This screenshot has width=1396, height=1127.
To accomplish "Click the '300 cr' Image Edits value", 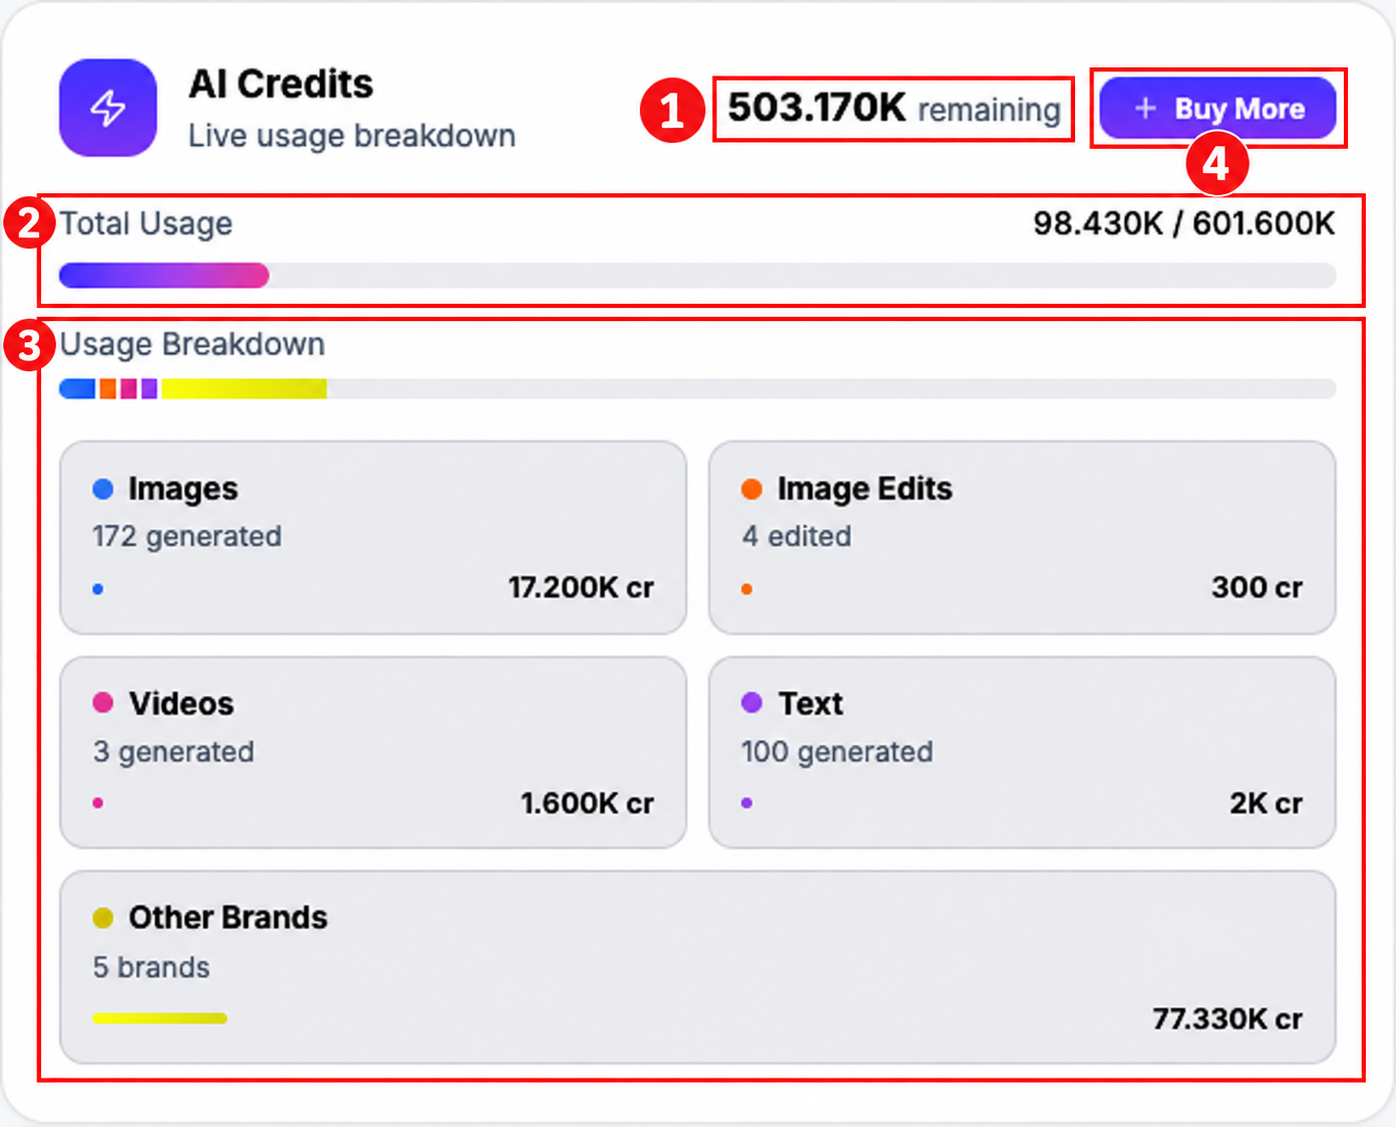I will click(x=1257, y=587).
